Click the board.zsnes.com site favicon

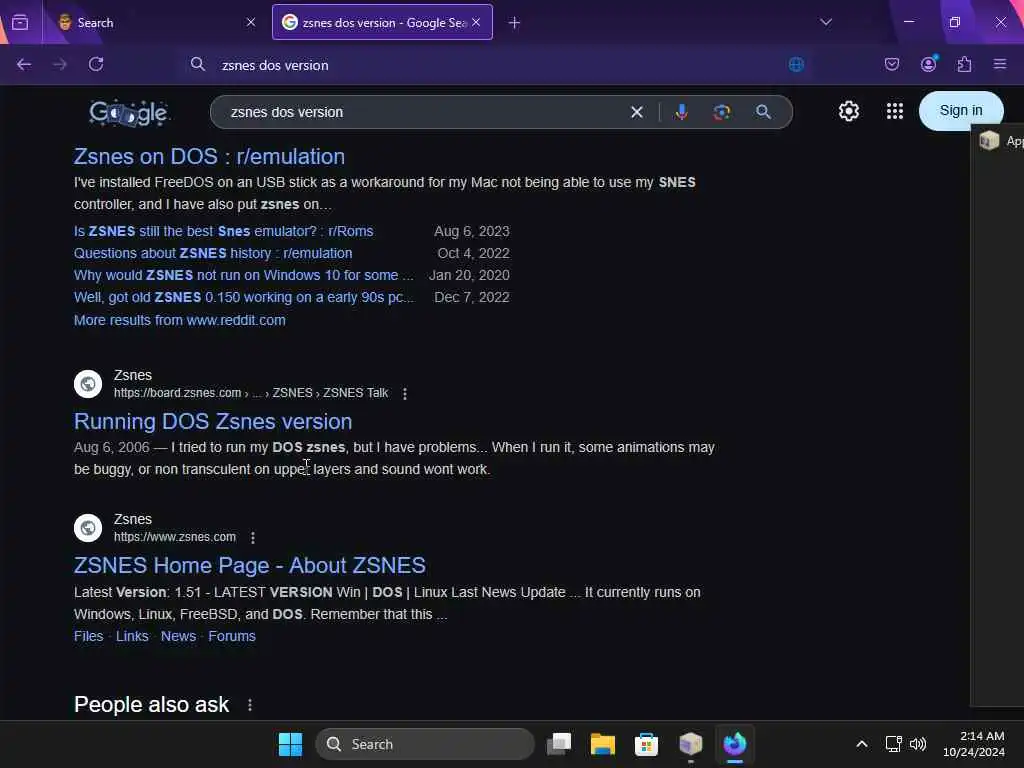pos(88,384)
